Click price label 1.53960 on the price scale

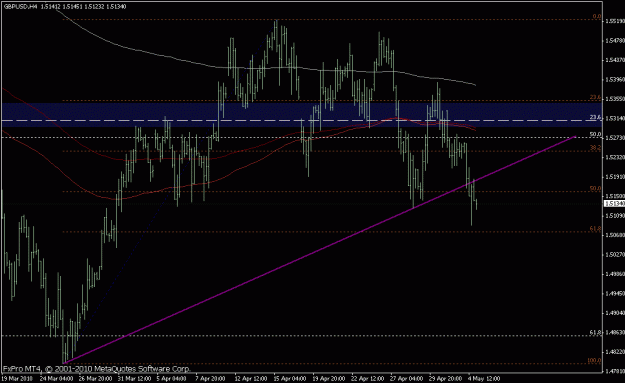615,80
